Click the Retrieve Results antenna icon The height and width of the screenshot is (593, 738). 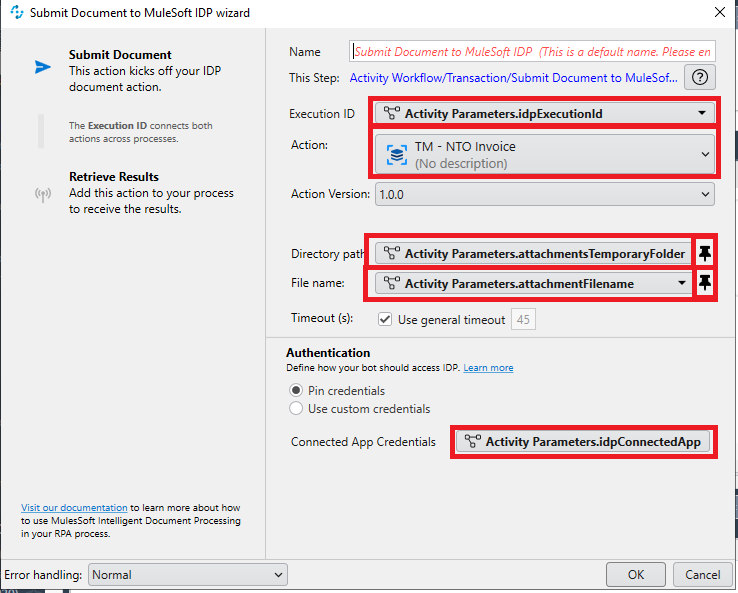[43, 194]
